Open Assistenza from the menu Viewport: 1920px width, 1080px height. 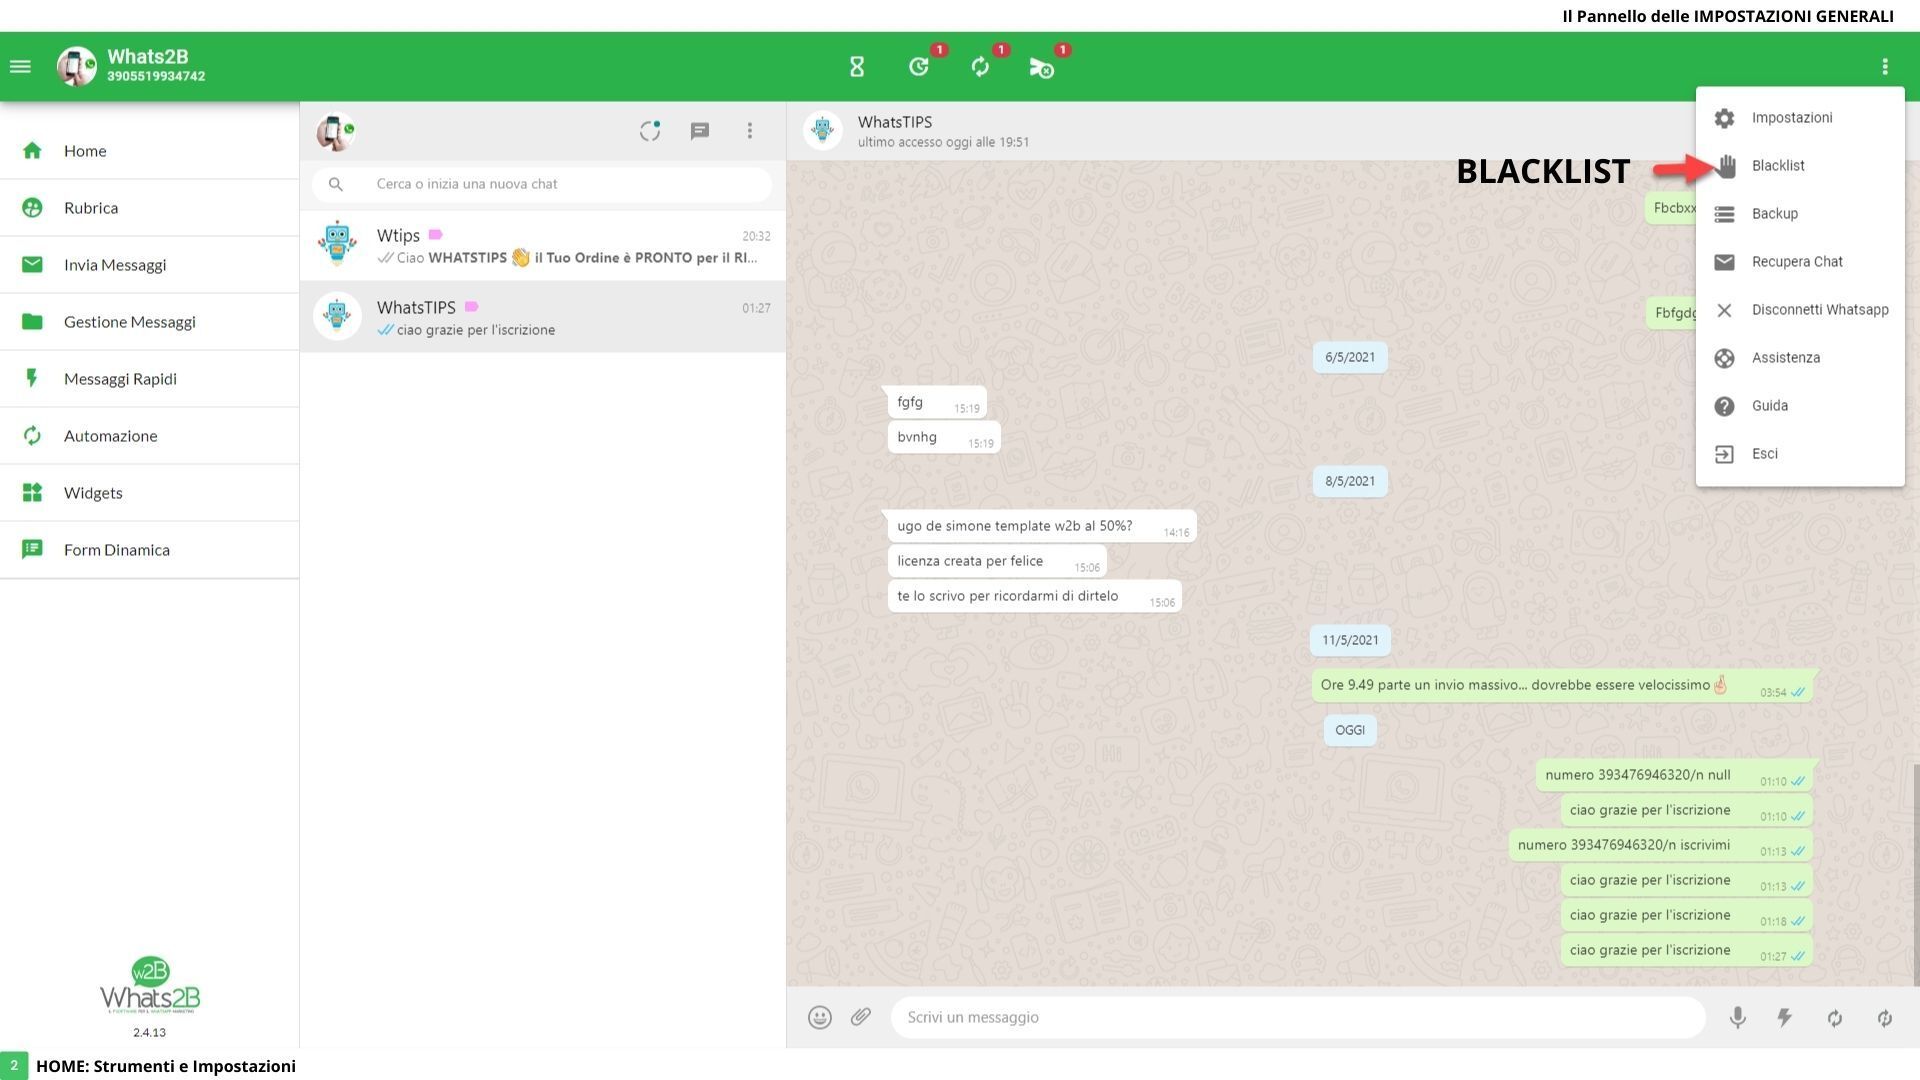point(1800,358)
